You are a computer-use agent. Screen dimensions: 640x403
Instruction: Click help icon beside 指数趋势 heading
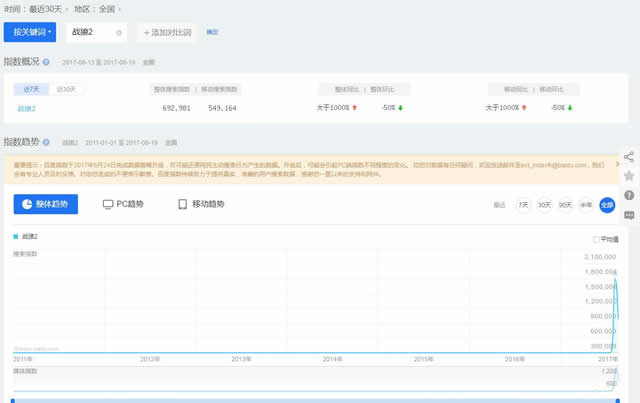(x=46, y=142)
